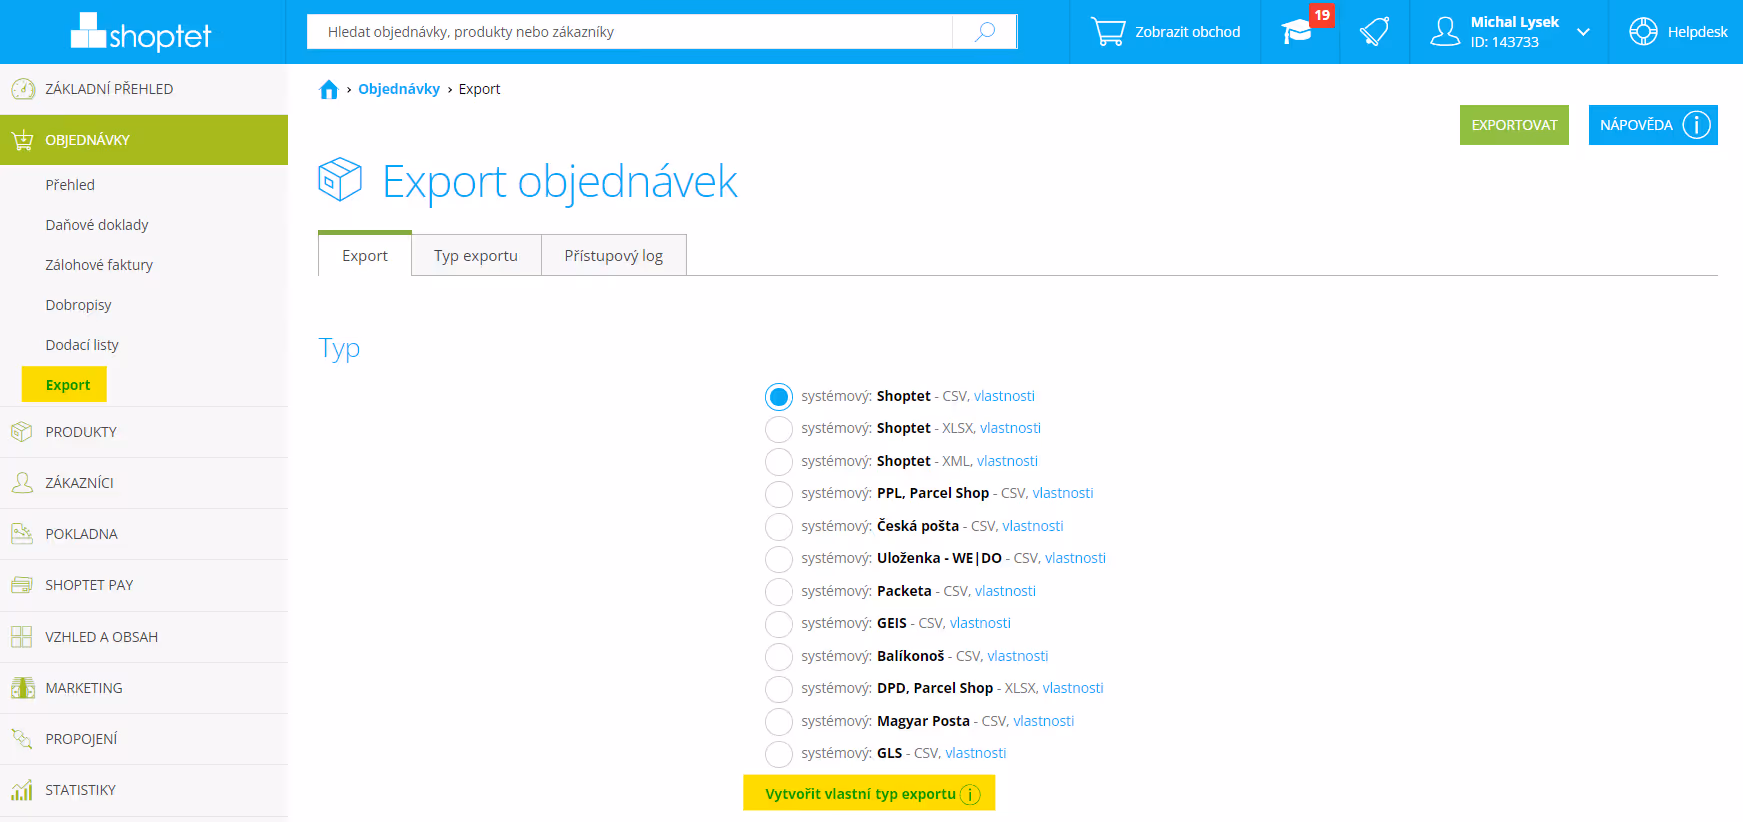Go to home via breadcrumb house icon
Image resolution: width=1743 pixels, height=822 pixels.
coord(328,90)
